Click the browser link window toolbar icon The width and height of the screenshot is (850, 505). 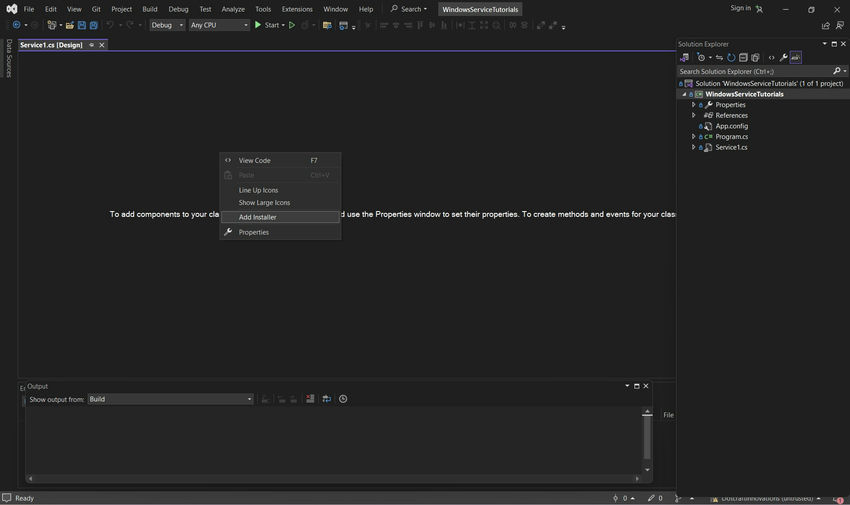coord(343,25)
